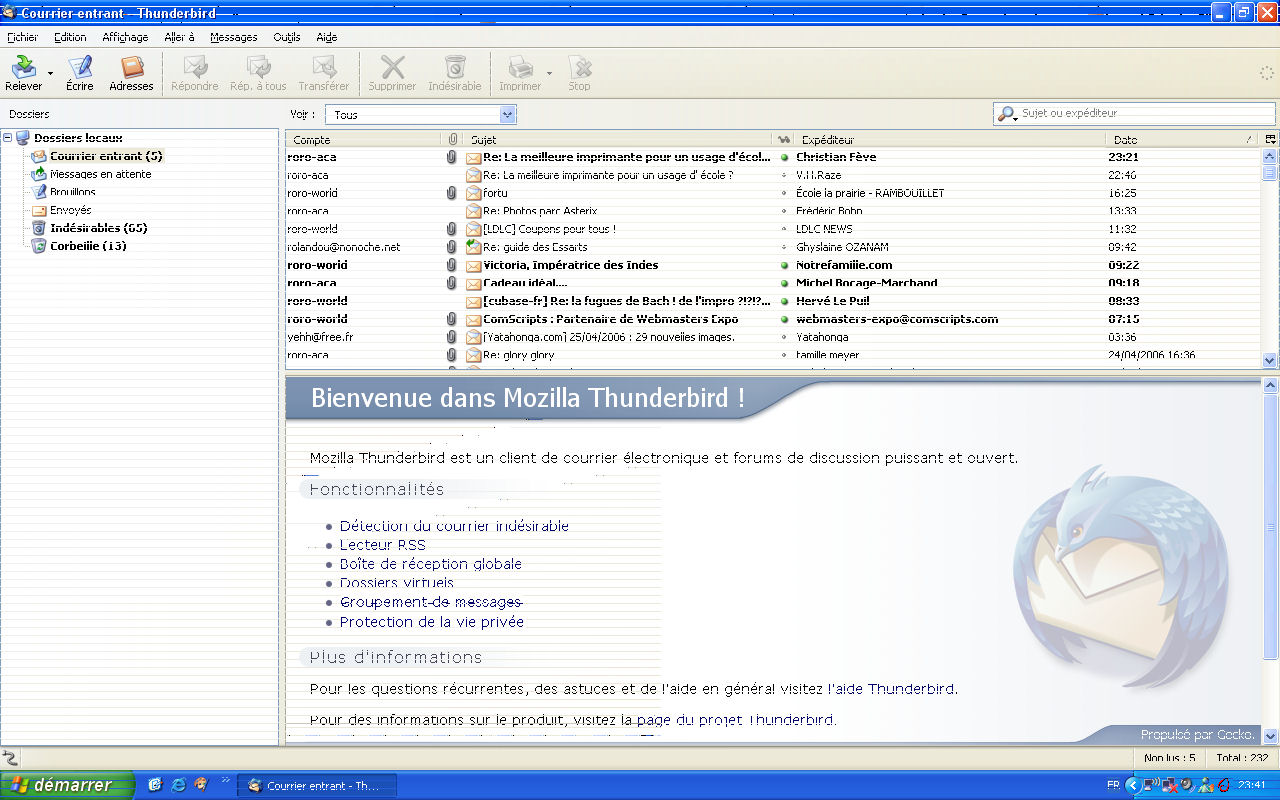Click the Répondre reply toolbar icon
This screenshot has height=800, width=1280.
[x=195, y=68]
